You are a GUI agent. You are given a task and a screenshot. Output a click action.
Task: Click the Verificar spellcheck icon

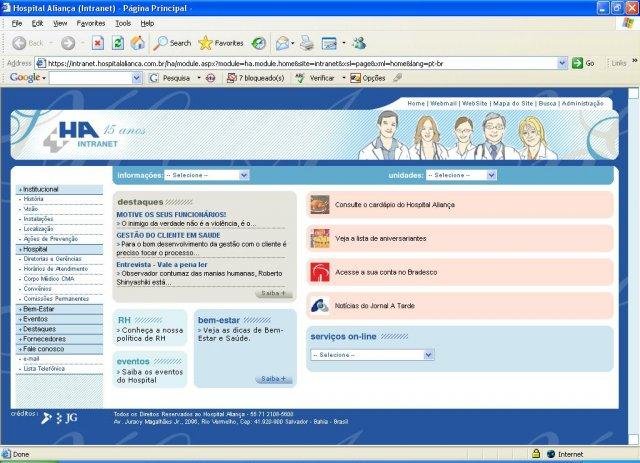click(300, 78)
